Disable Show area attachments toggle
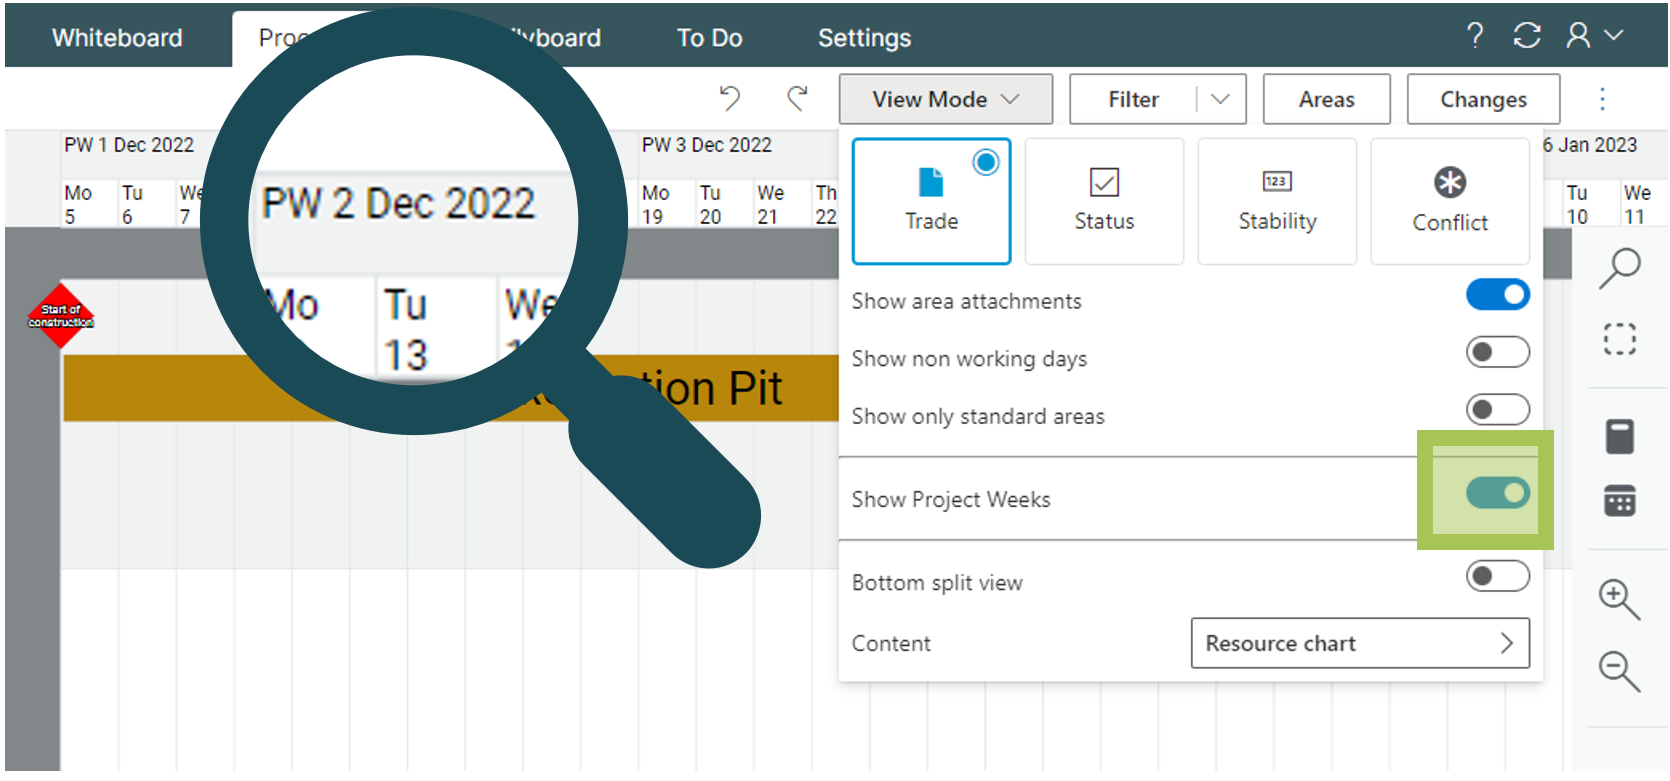This screenshot has height=781, width=1670. point(1497,295)
